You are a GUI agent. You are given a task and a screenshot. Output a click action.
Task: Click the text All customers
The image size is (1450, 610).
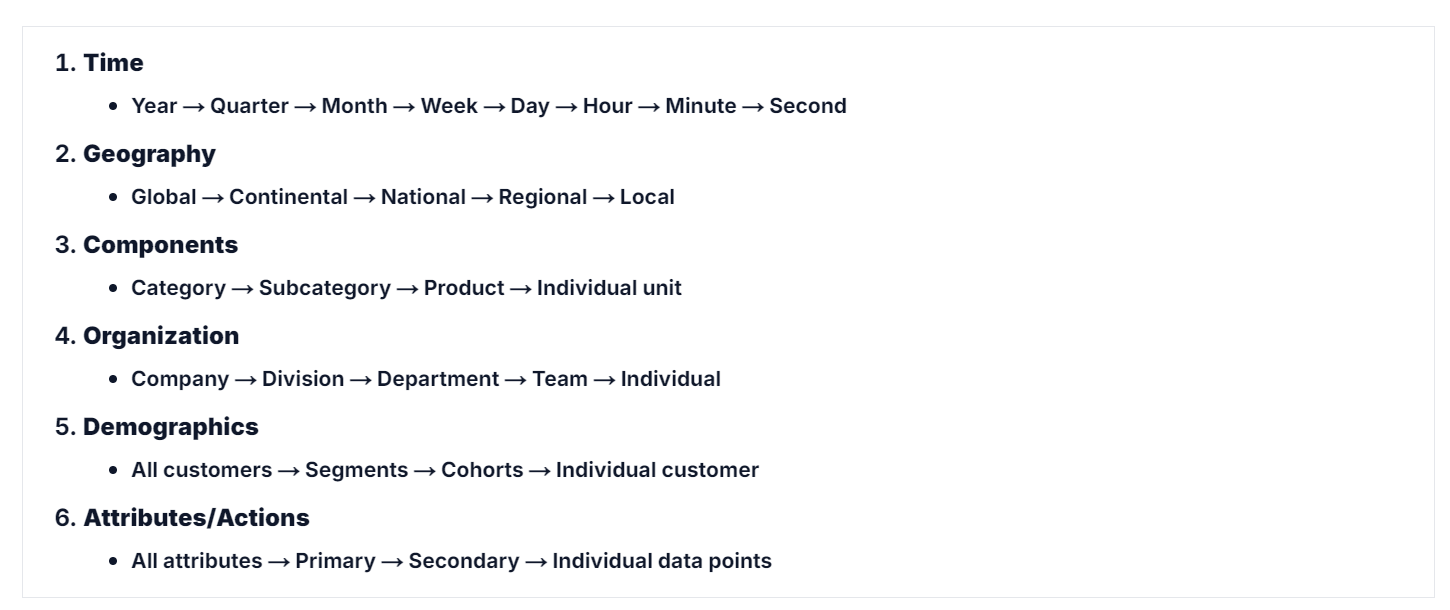[x=201, y=470]
